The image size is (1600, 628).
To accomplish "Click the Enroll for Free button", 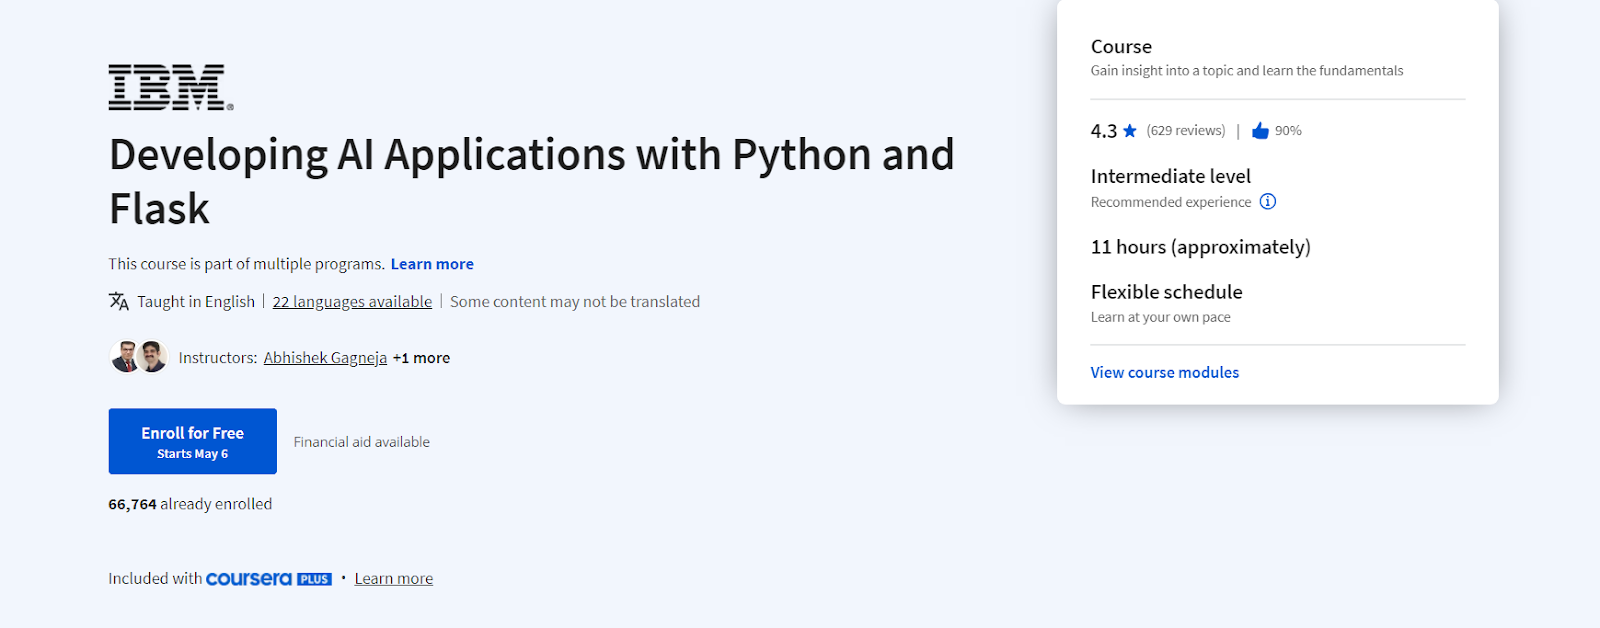I will pyautogui.click(x=193, y=441).
